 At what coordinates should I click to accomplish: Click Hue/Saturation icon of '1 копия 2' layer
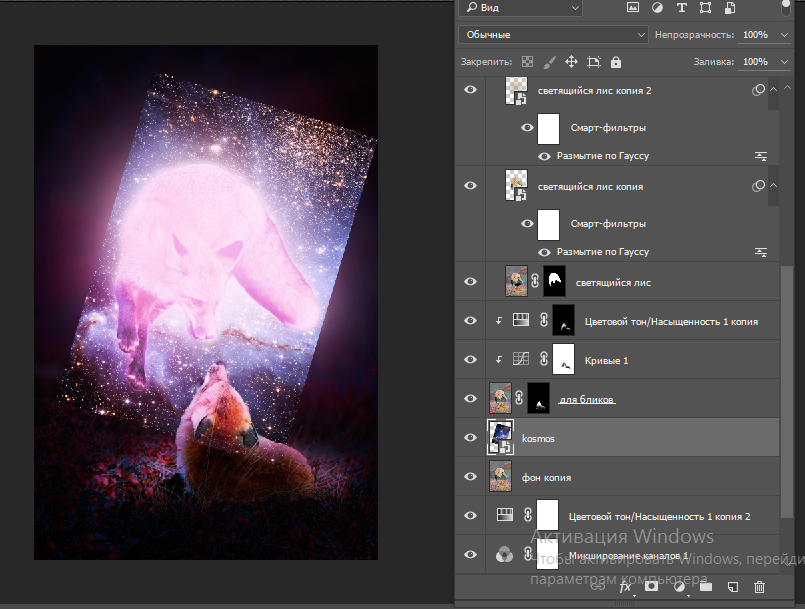tap(505, 515)
